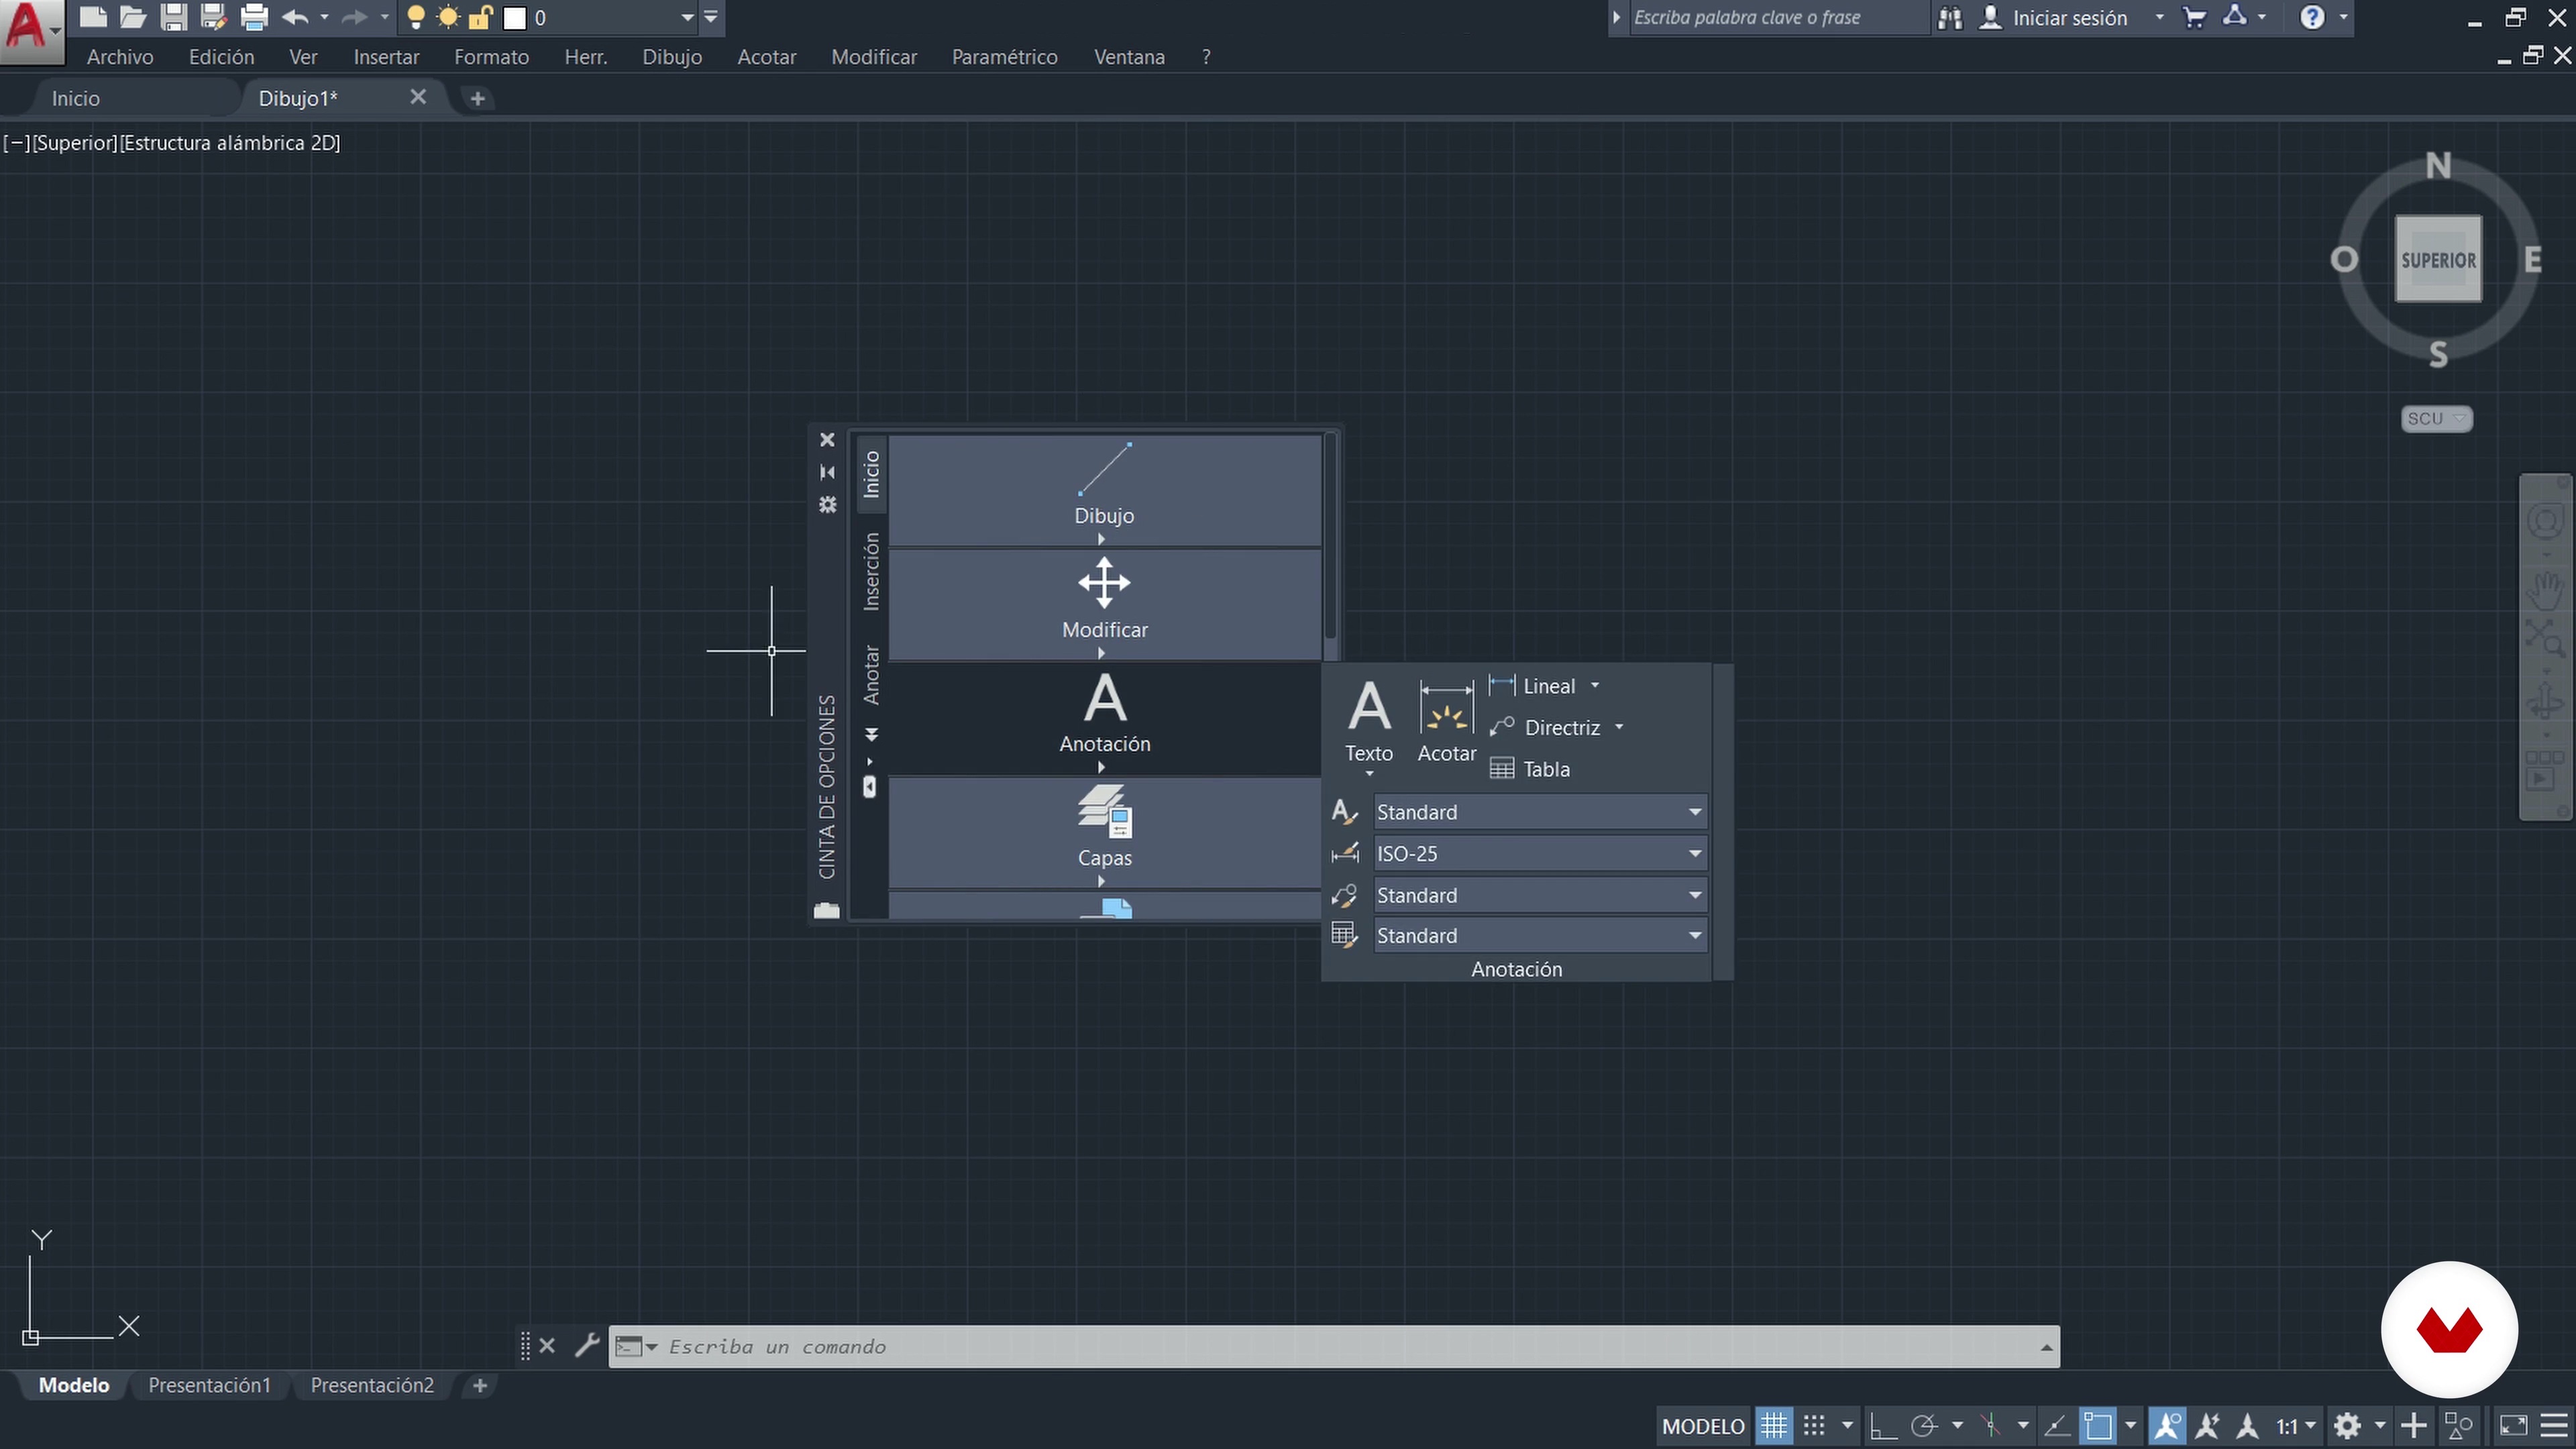
Task: Toggle layer on/off lightbulb icon
Action: (416, 17)
